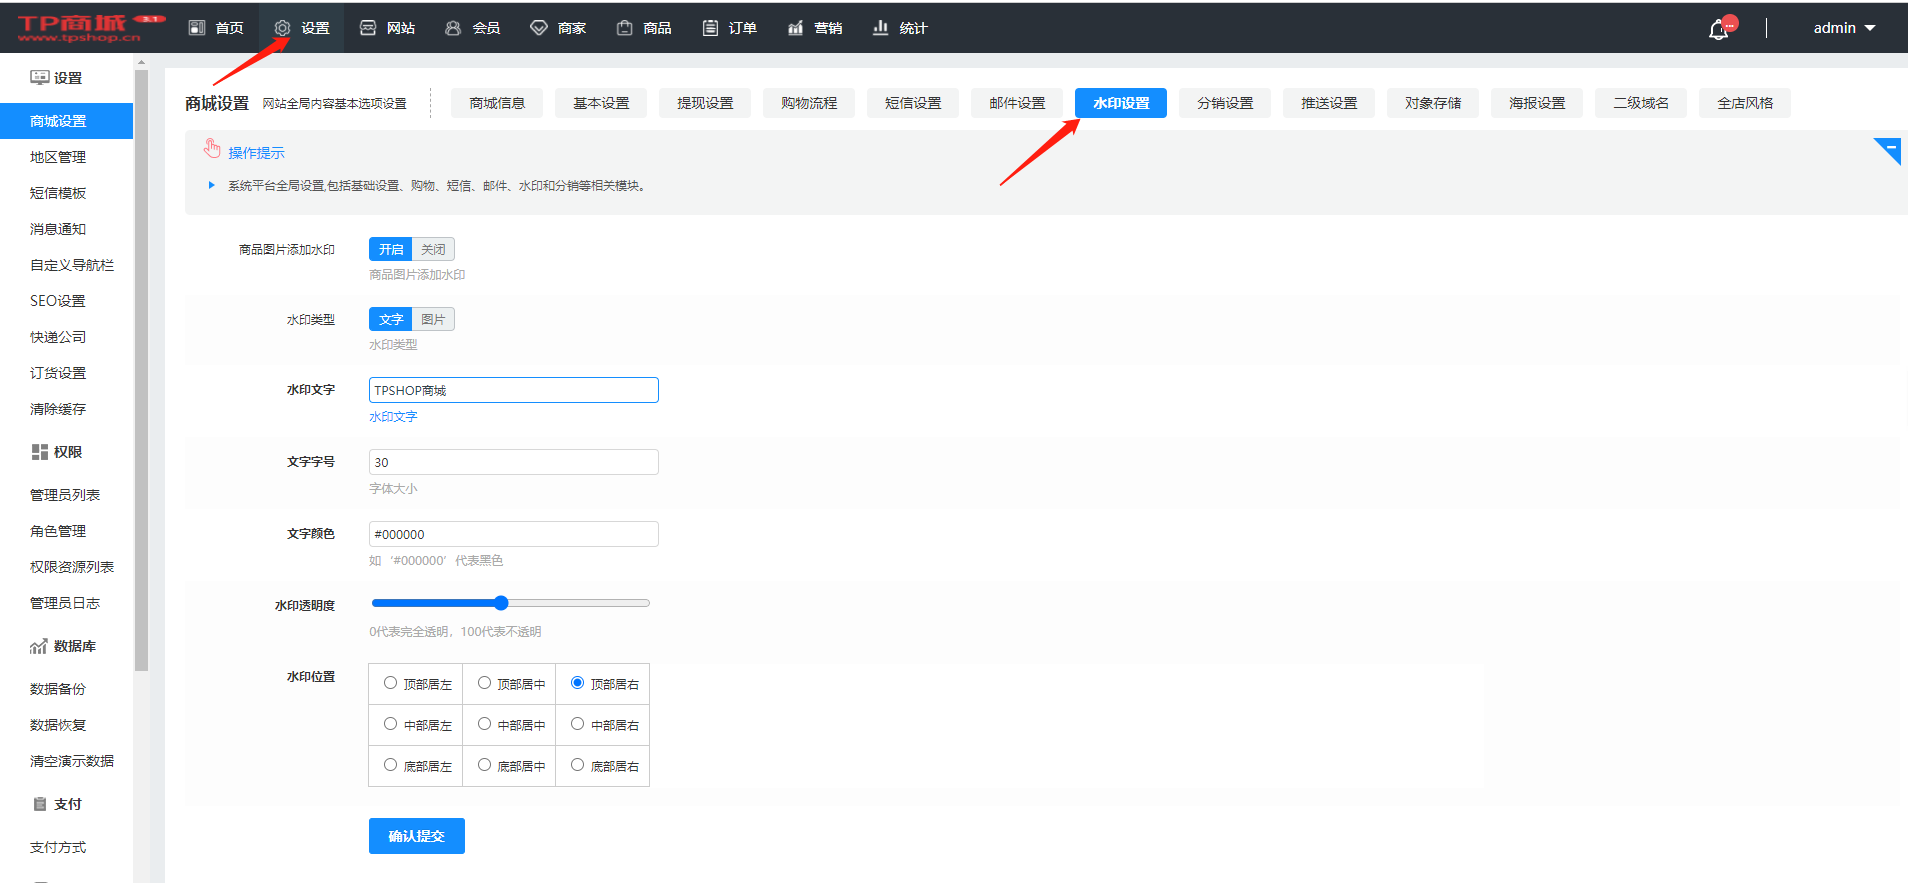Click the 文字颜色 input field
This screenshot has width=1908, height=883.
coord(513,534)
